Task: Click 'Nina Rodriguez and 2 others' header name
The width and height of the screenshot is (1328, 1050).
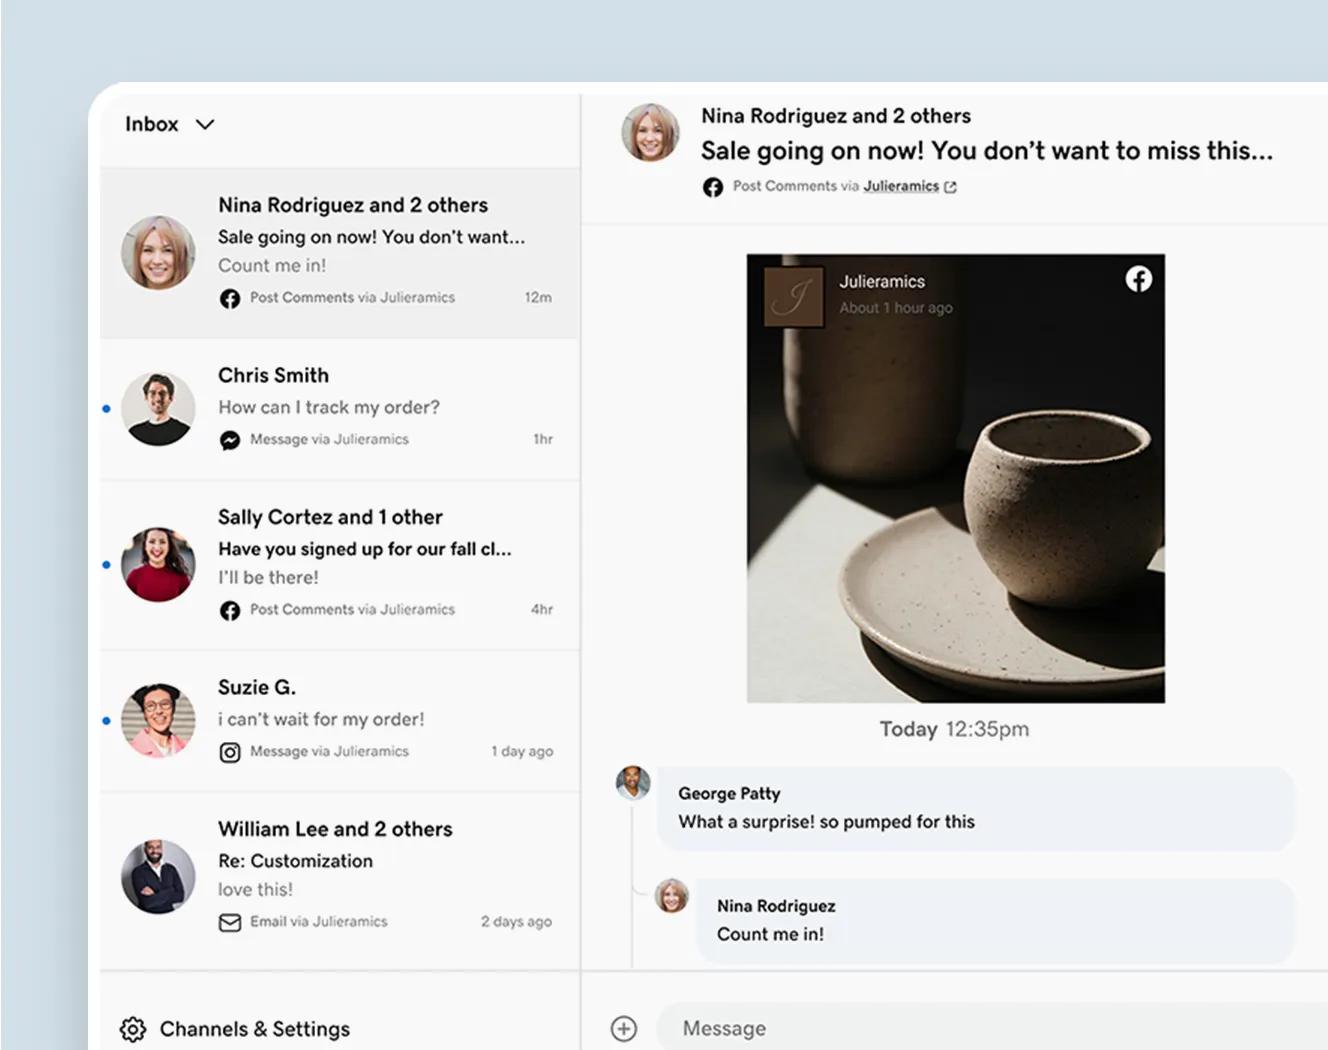Action: click(836, 116)
